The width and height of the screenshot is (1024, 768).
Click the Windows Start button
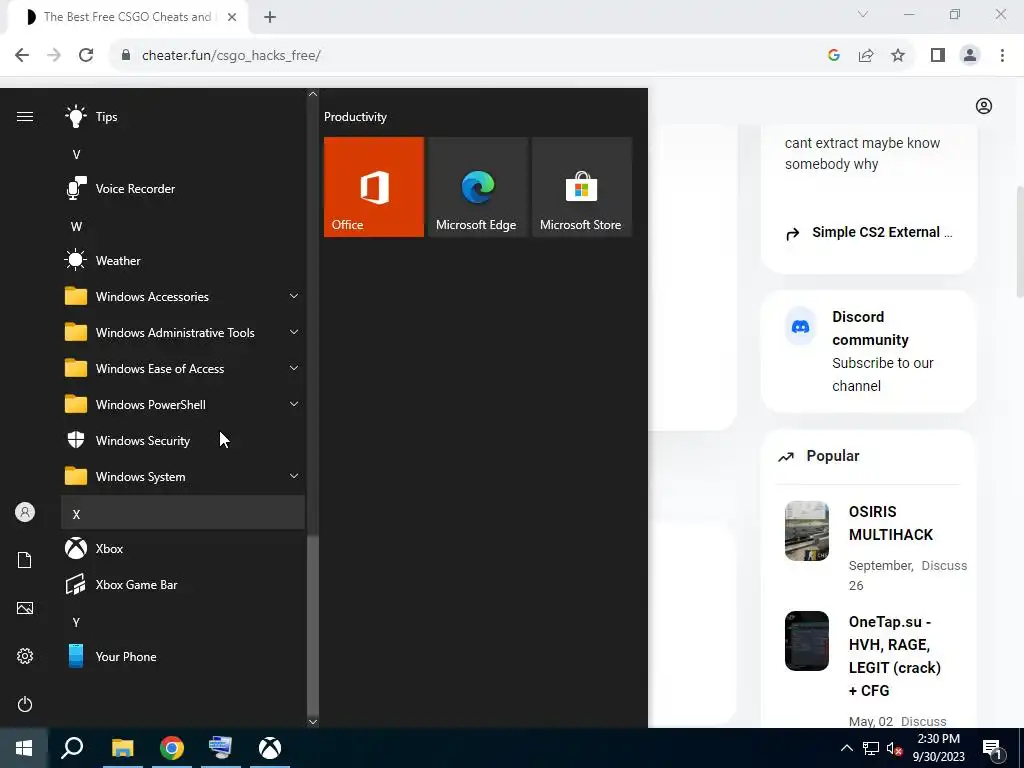pyautogui.click(x=24, y=748)
